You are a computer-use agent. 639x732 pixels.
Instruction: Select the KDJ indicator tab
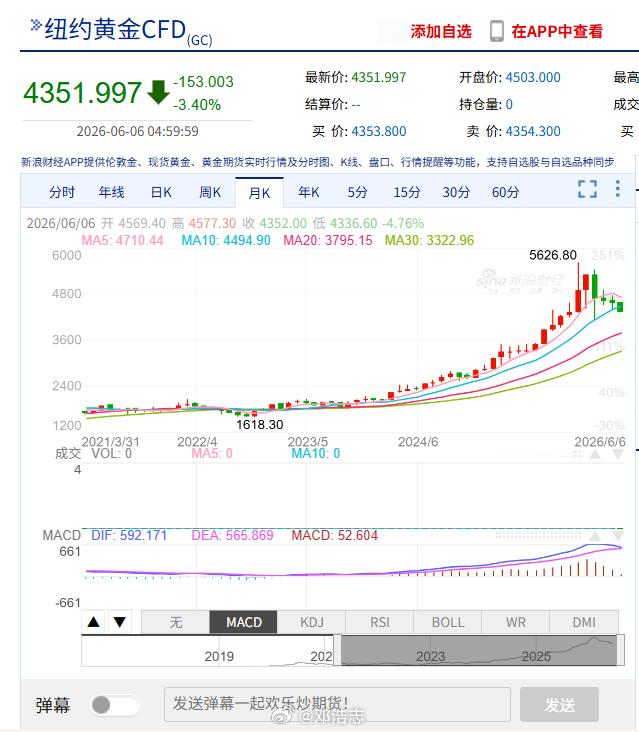tap(311, 622)
